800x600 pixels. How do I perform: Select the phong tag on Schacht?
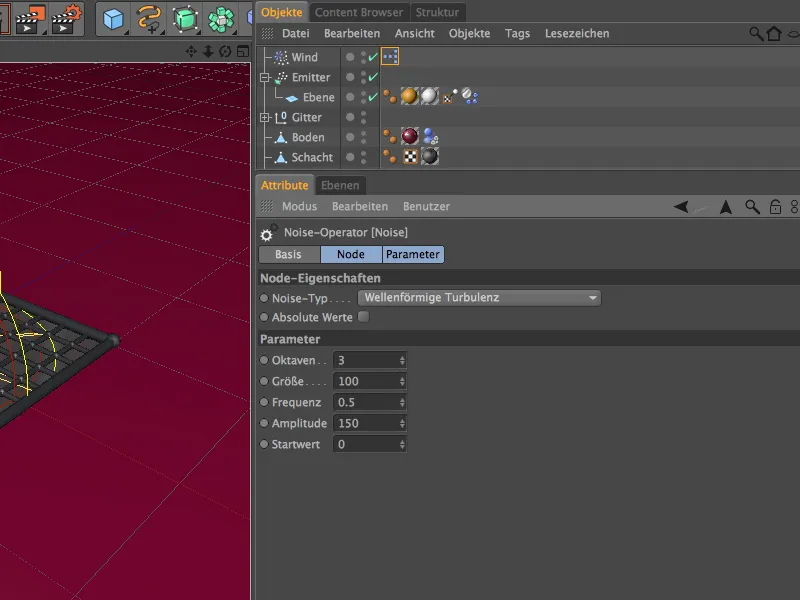(x=390, y=157)
